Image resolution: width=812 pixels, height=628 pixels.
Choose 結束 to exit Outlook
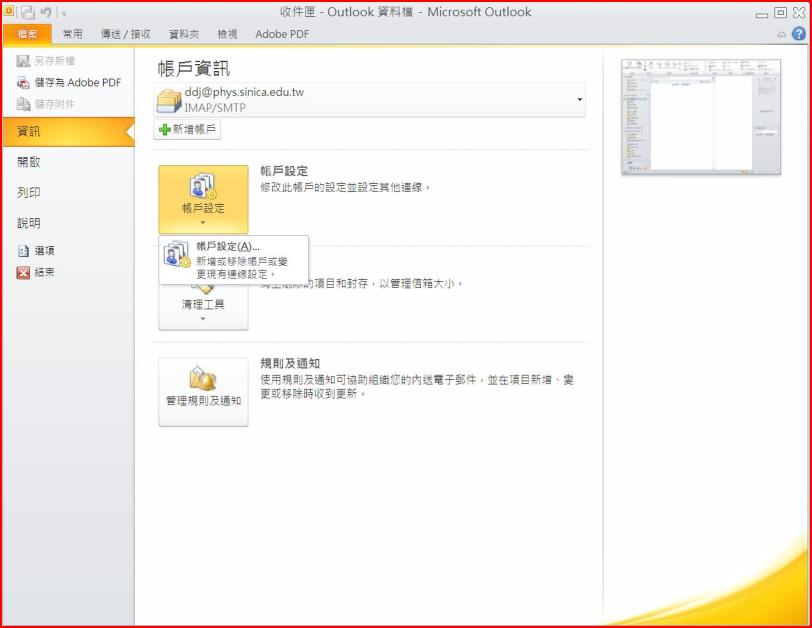click(x=44, y=272)
